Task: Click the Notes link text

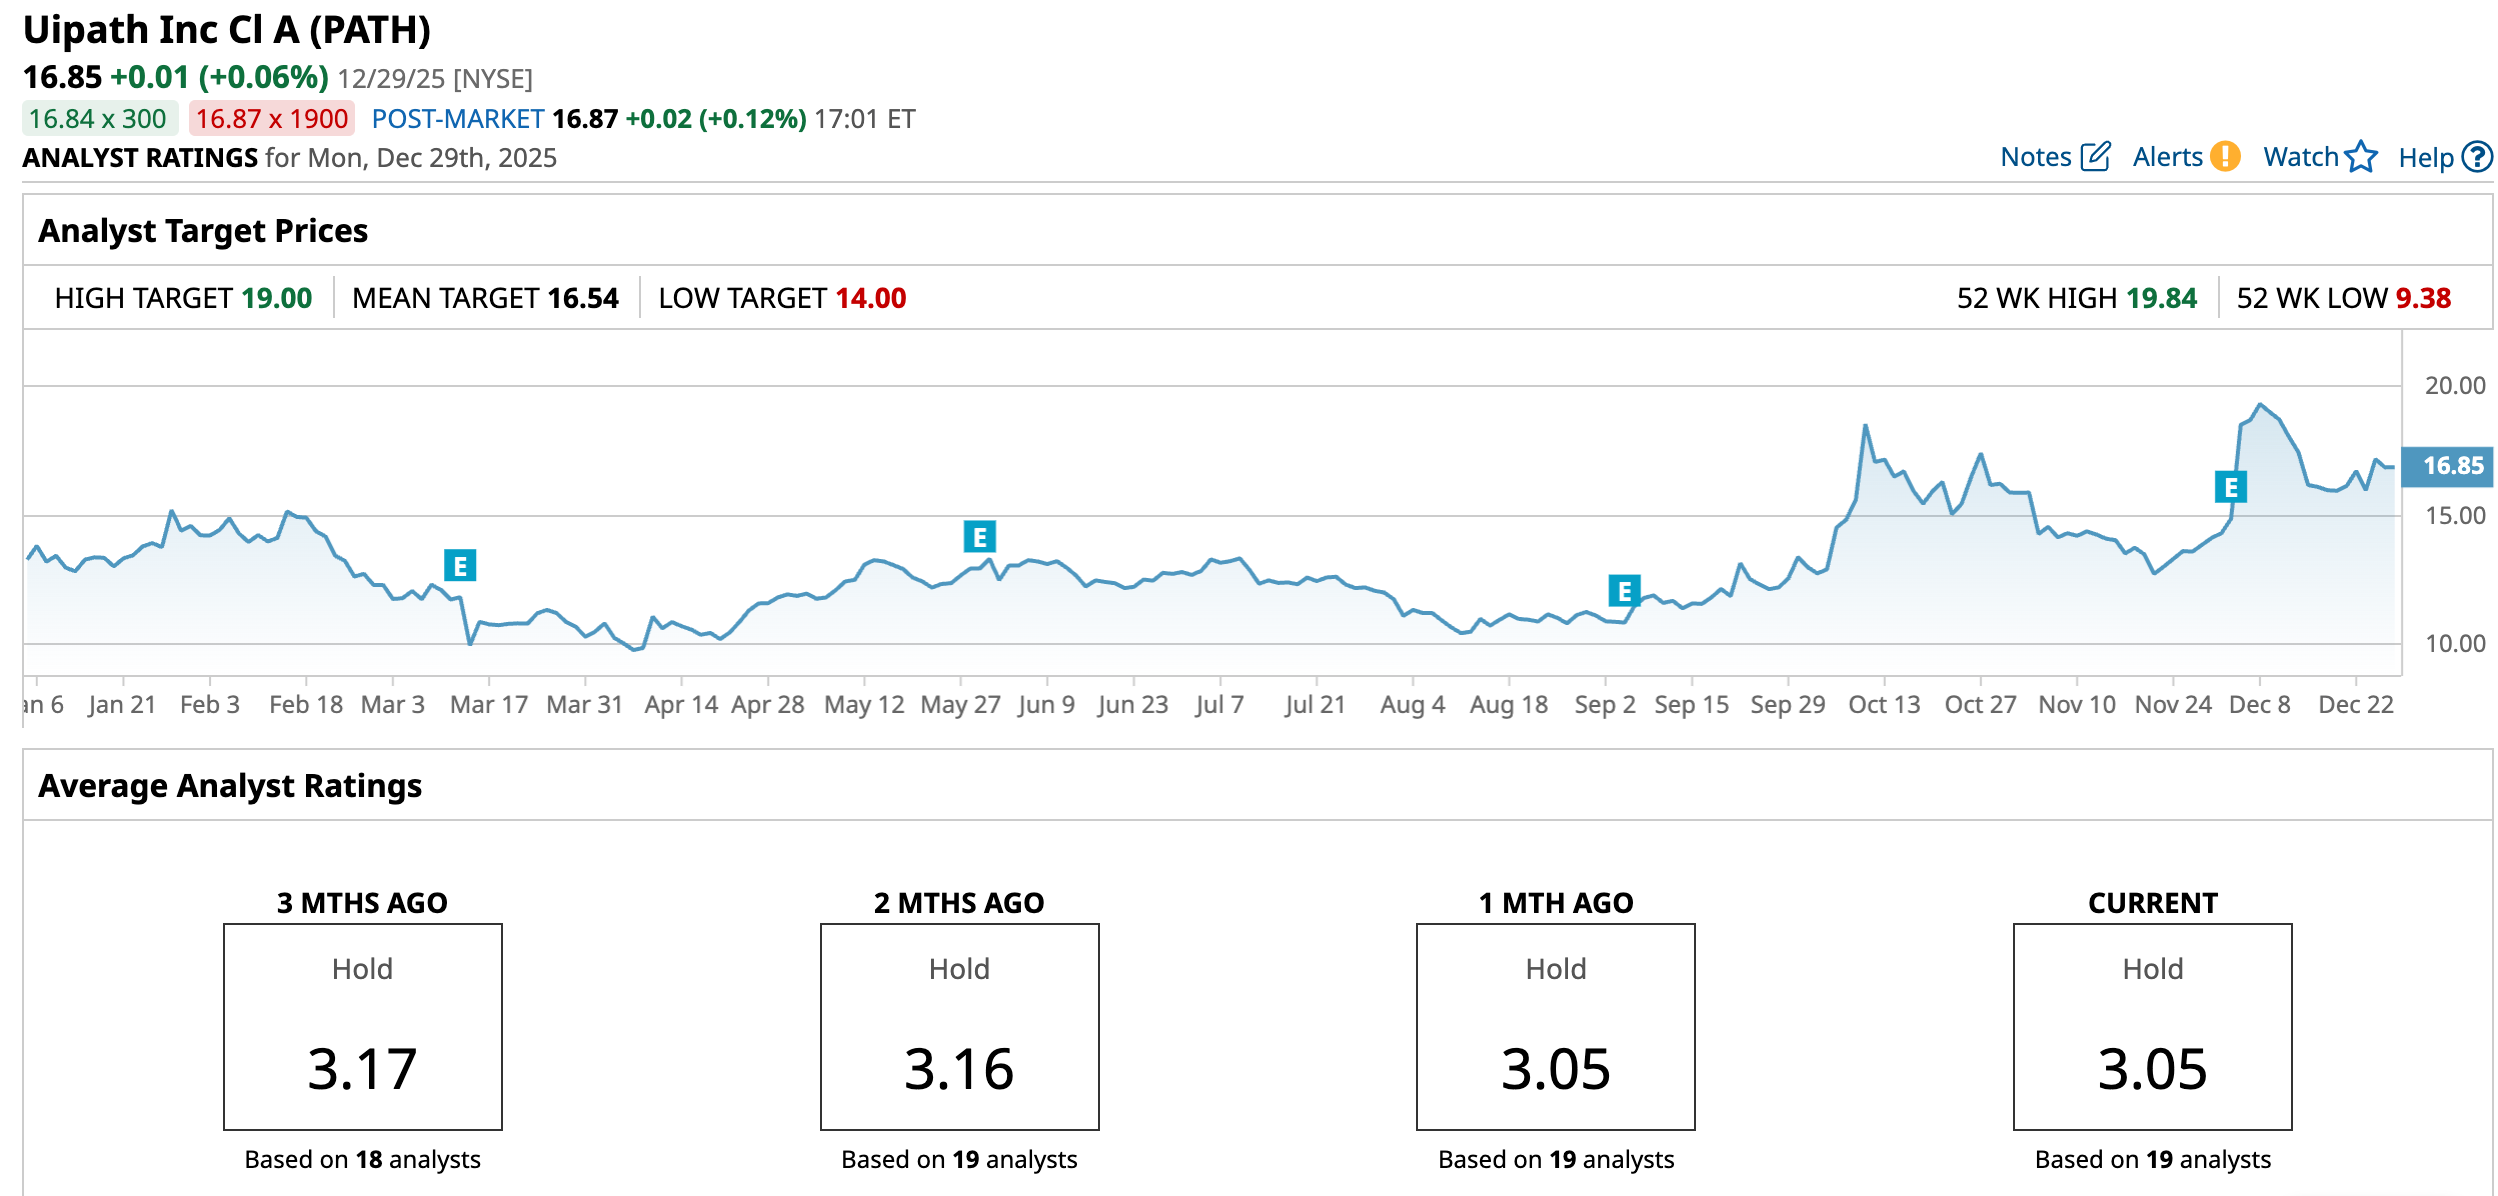Action: 2035,157
